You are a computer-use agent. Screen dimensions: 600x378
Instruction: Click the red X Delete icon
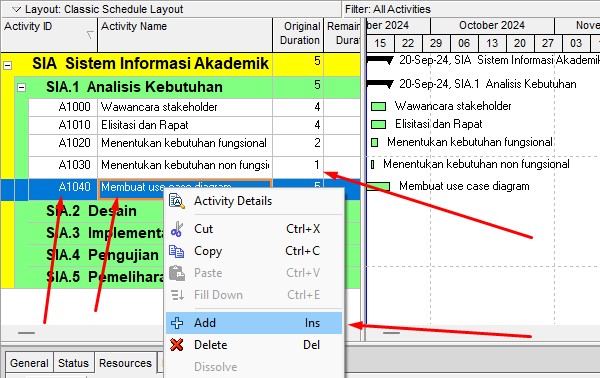(176, 345)
